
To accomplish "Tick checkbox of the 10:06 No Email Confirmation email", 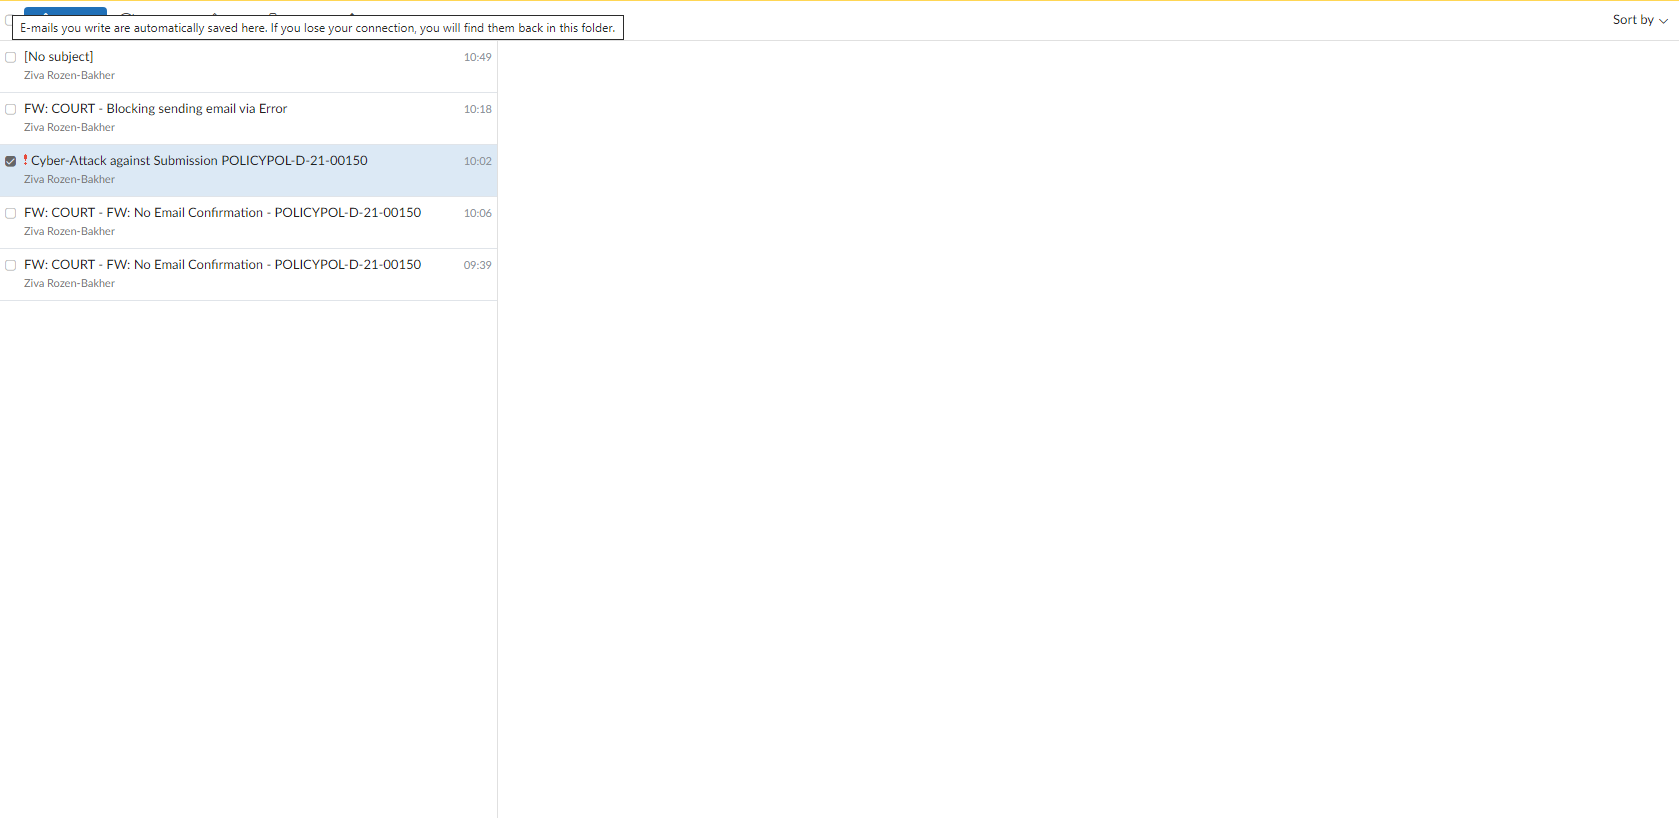I will [11, 213].
